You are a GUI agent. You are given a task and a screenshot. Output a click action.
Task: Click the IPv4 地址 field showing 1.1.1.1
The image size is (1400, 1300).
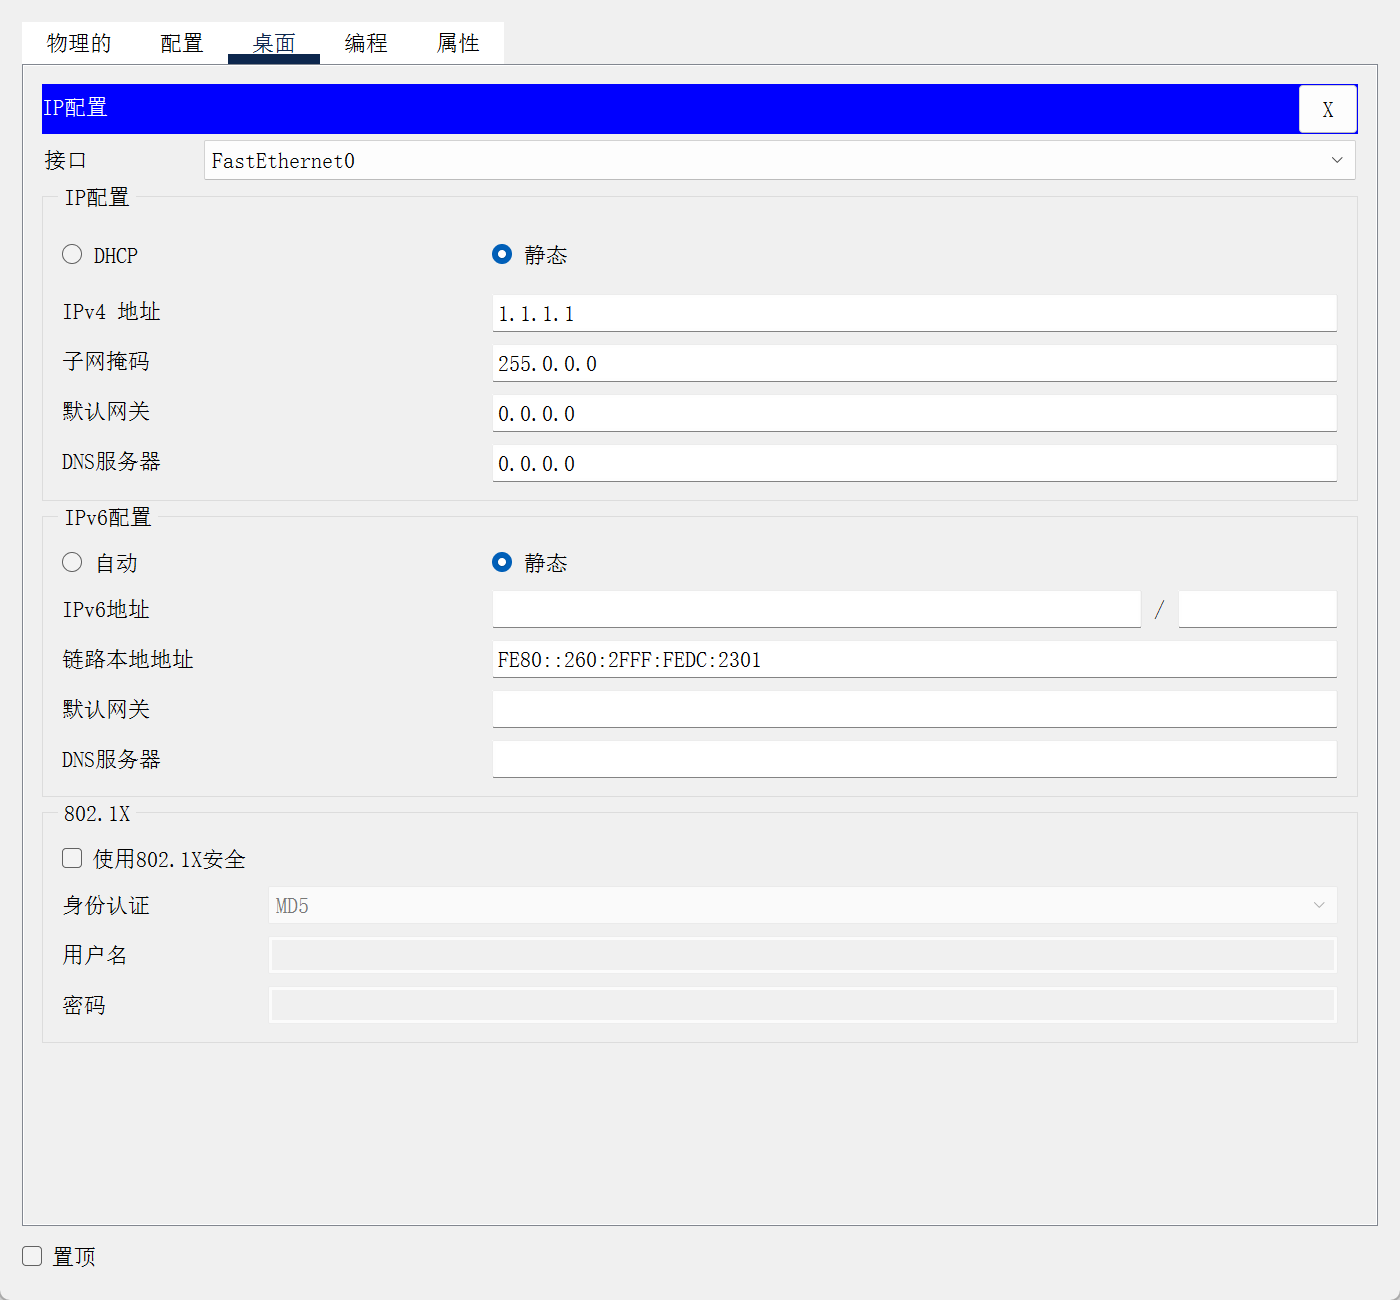(914, 313)
